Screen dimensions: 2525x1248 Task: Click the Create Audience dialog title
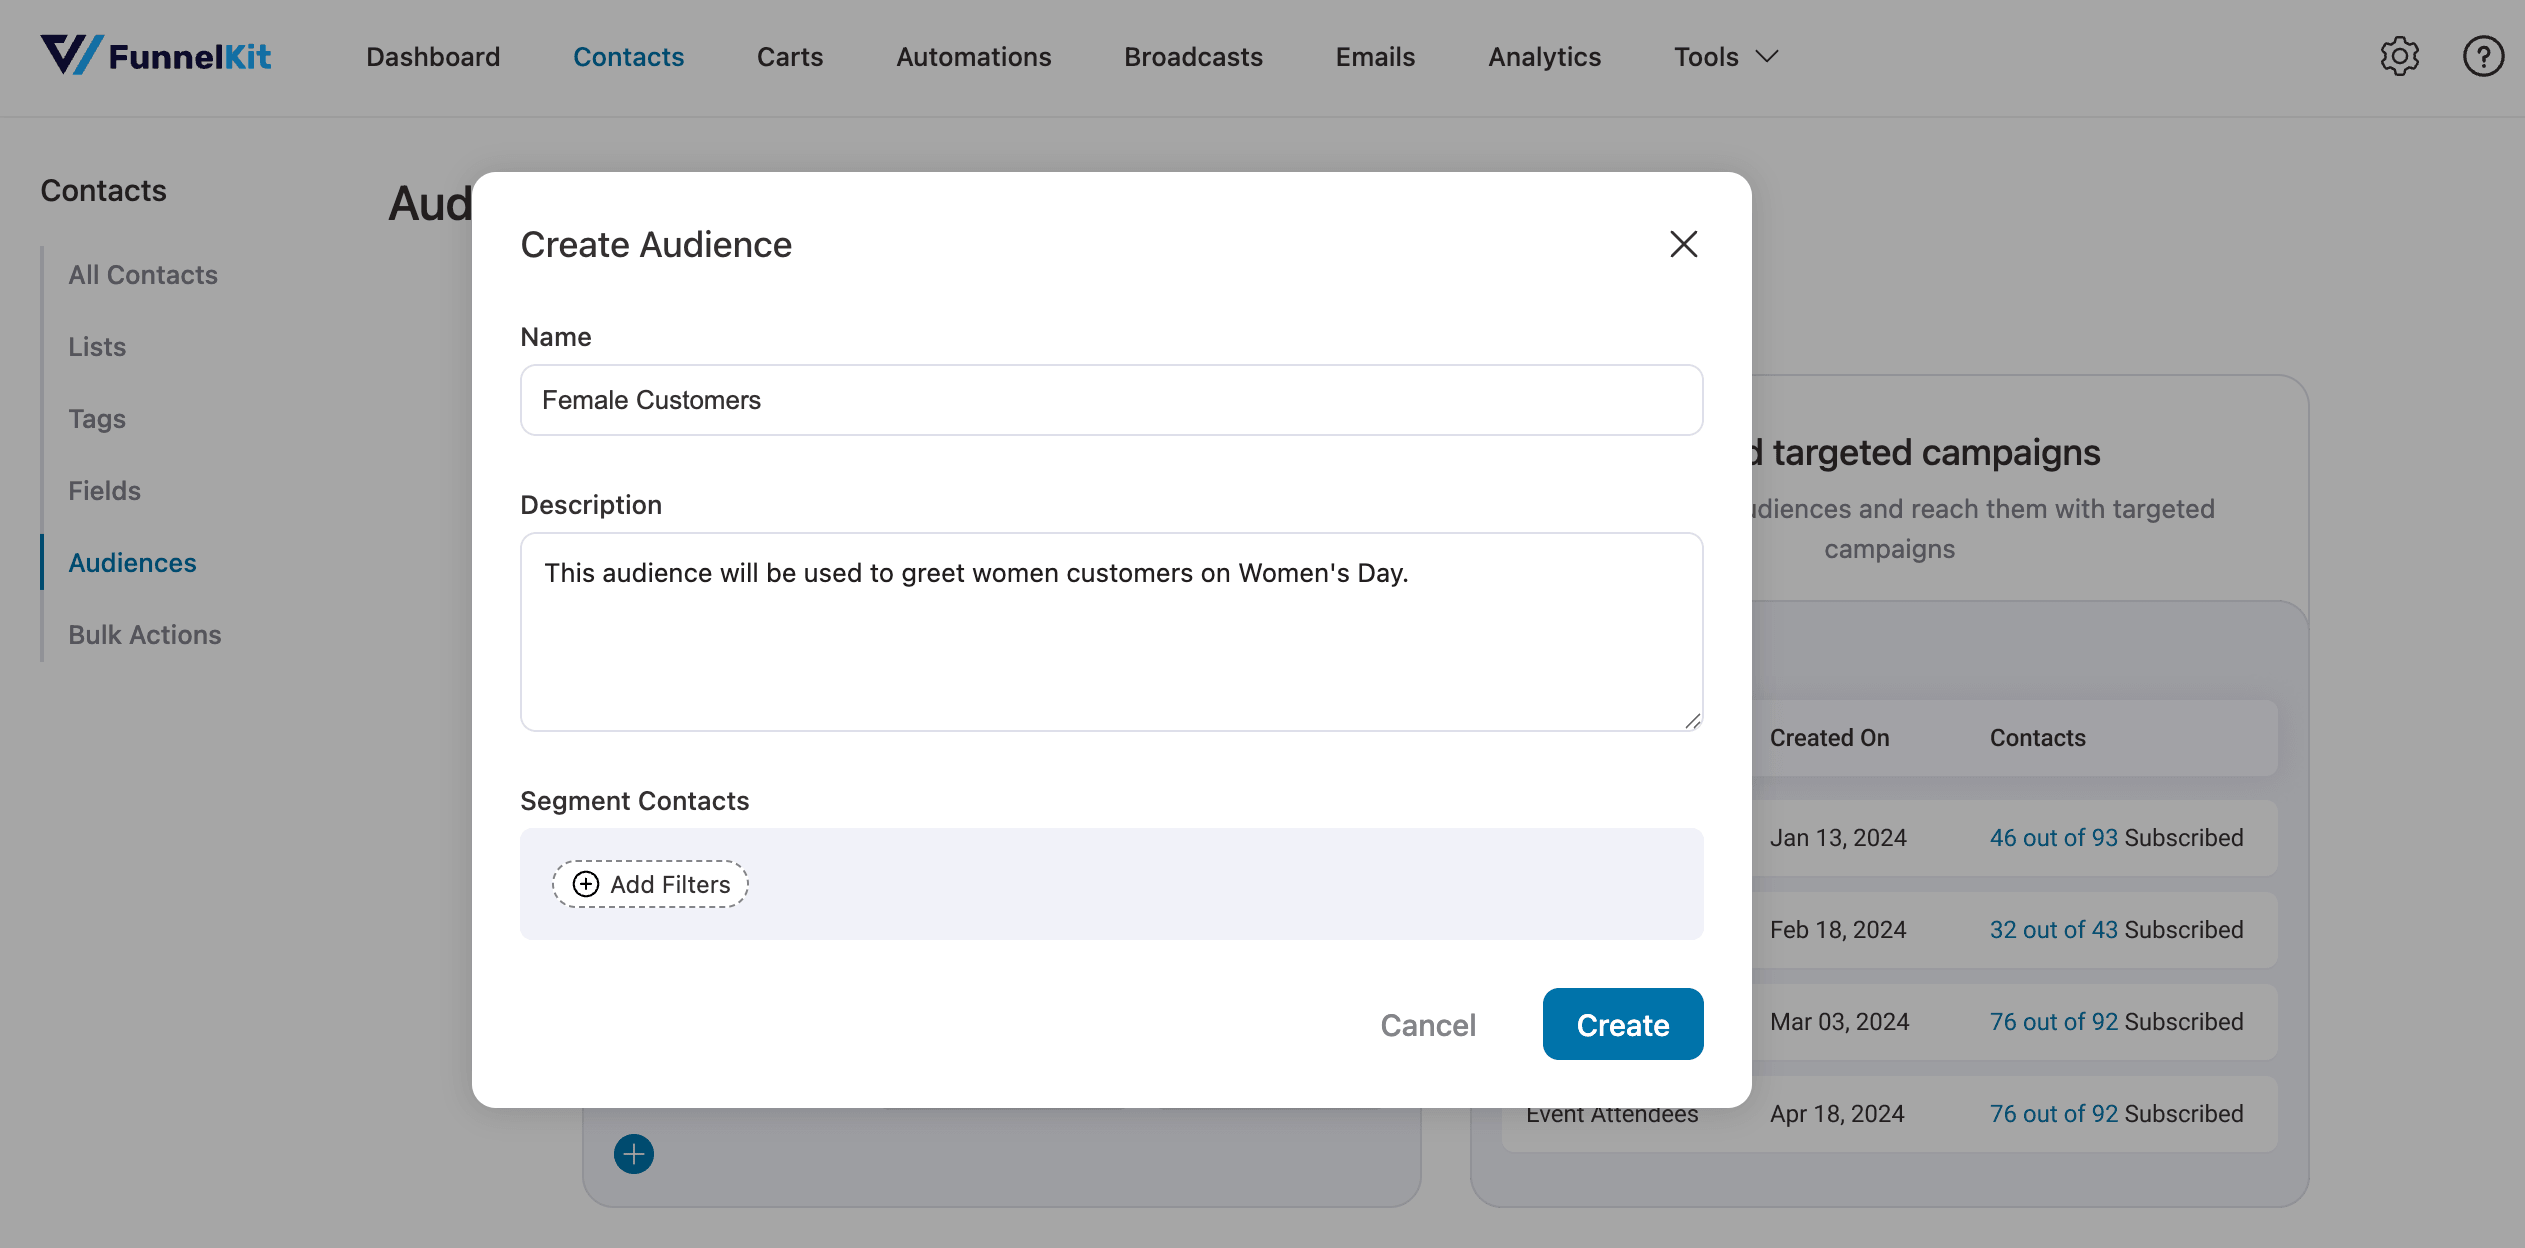[x=656, y=245]
